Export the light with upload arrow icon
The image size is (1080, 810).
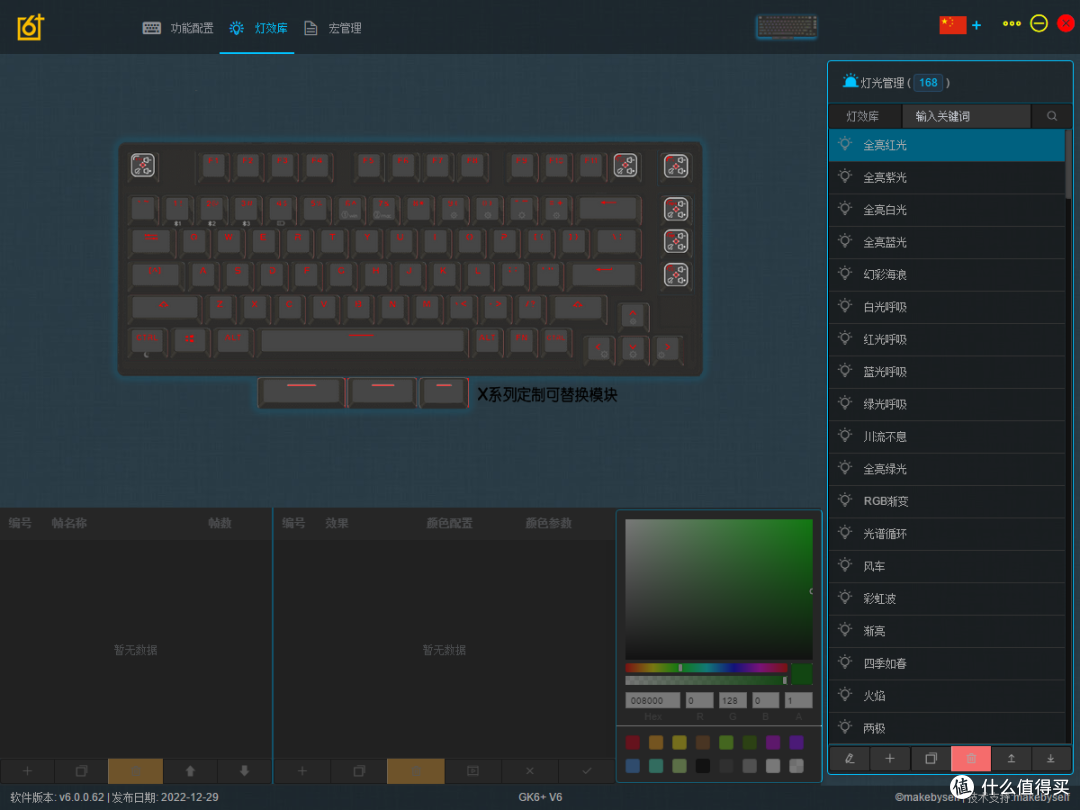1011,758
